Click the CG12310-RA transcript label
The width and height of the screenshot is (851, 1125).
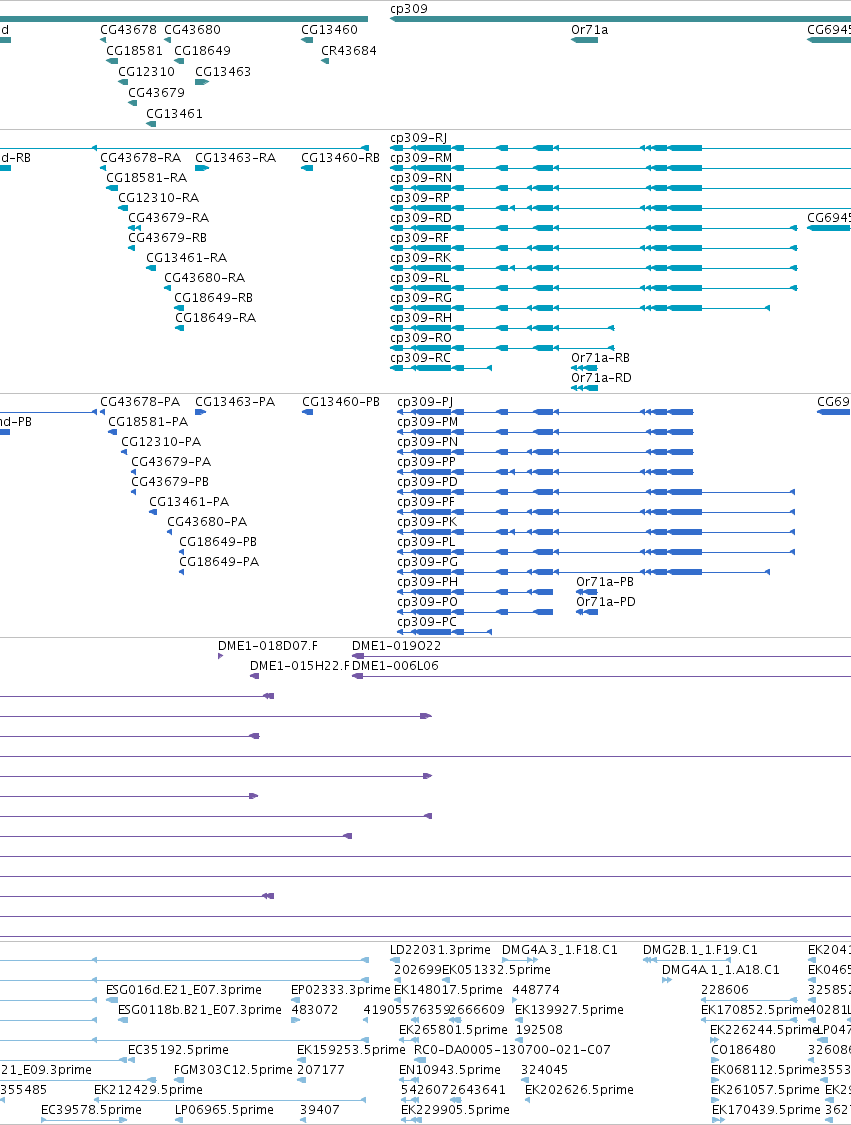(159, 198)
